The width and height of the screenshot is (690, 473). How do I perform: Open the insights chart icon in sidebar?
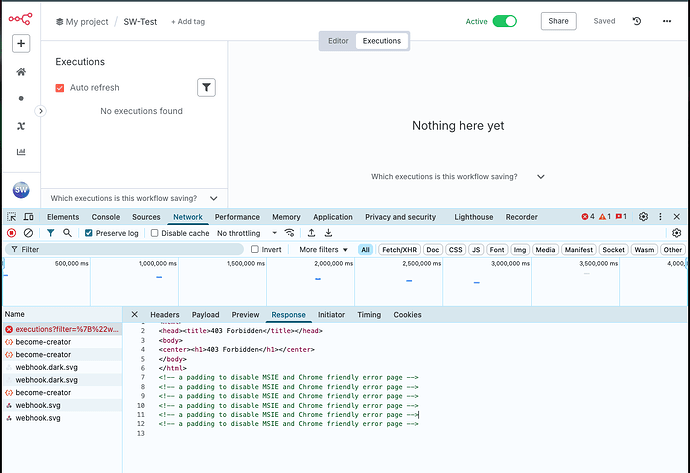coord(21,152)
